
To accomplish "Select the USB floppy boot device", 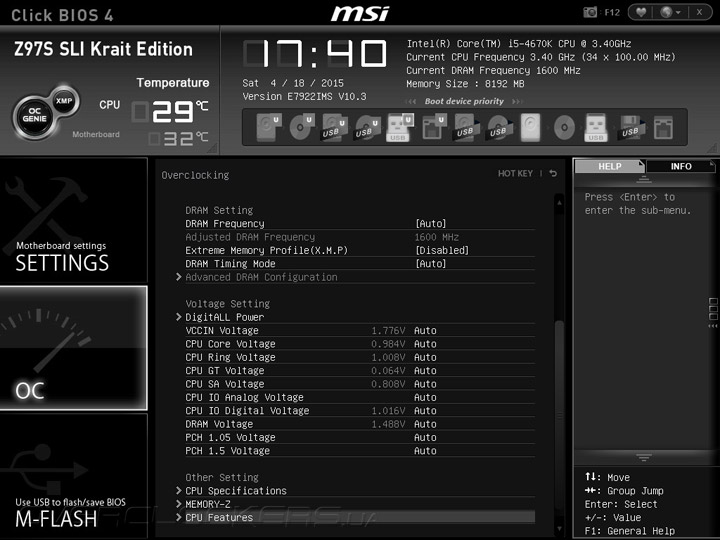I will (631, 127).
